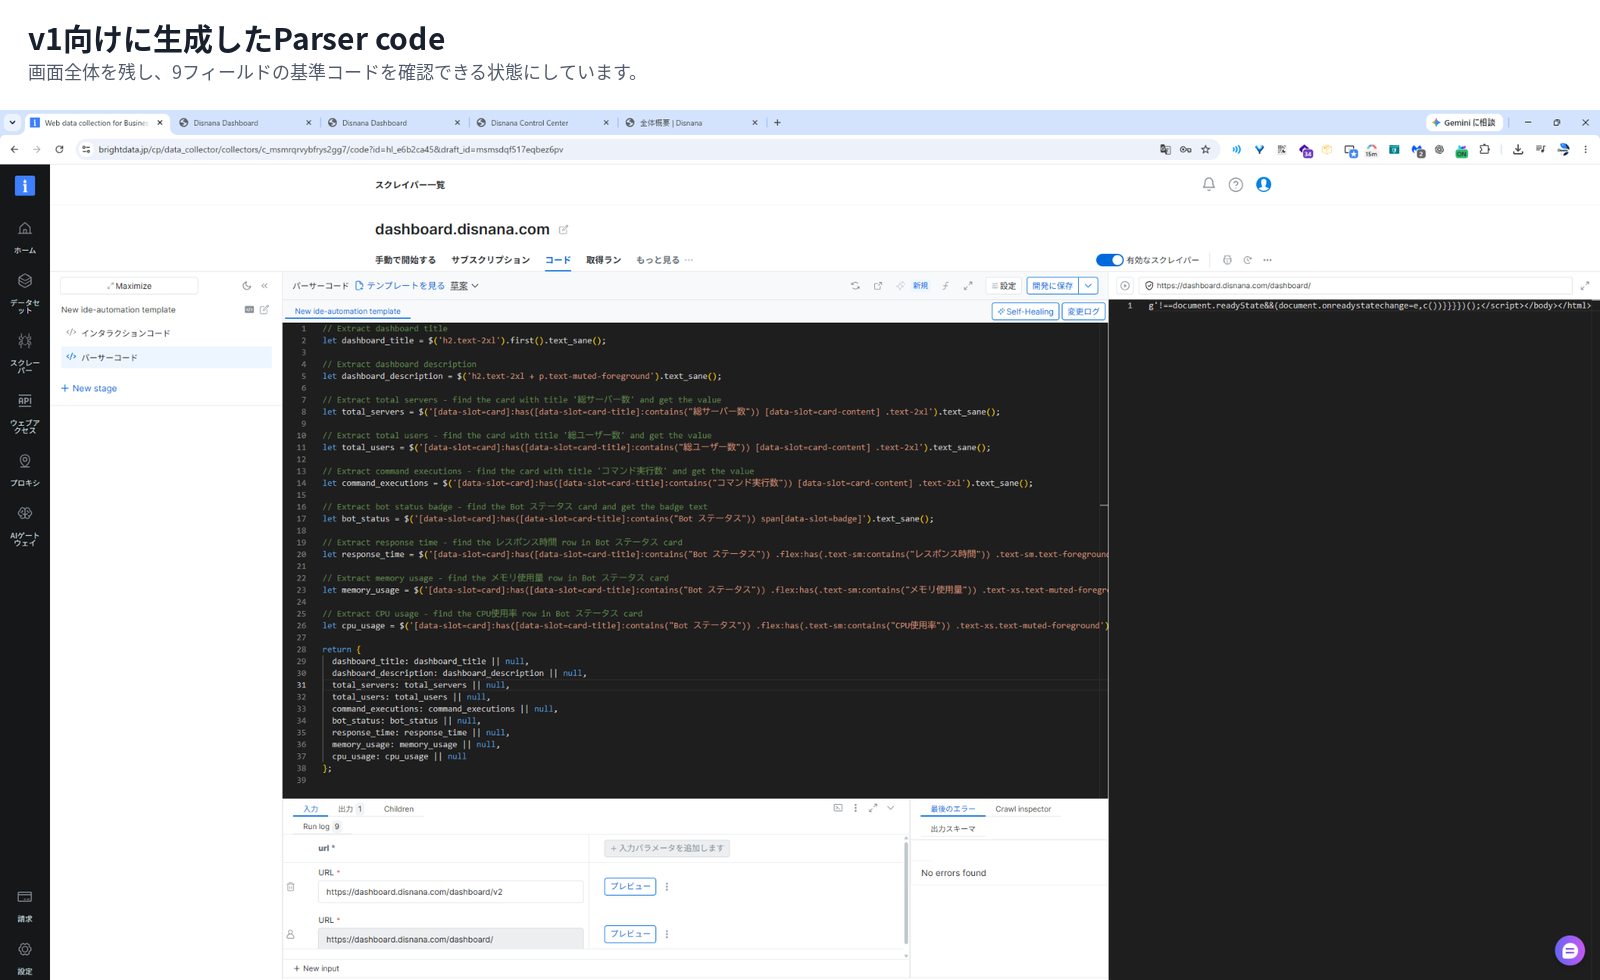Click the Self-Healing button
1600x980 pixels.
(x=1025, y=311)
